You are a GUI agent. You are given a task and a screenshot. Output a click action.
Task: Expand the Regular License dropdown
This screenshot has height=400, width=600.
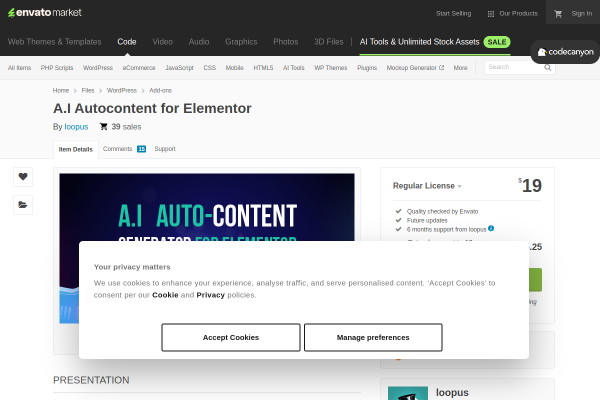427,186
